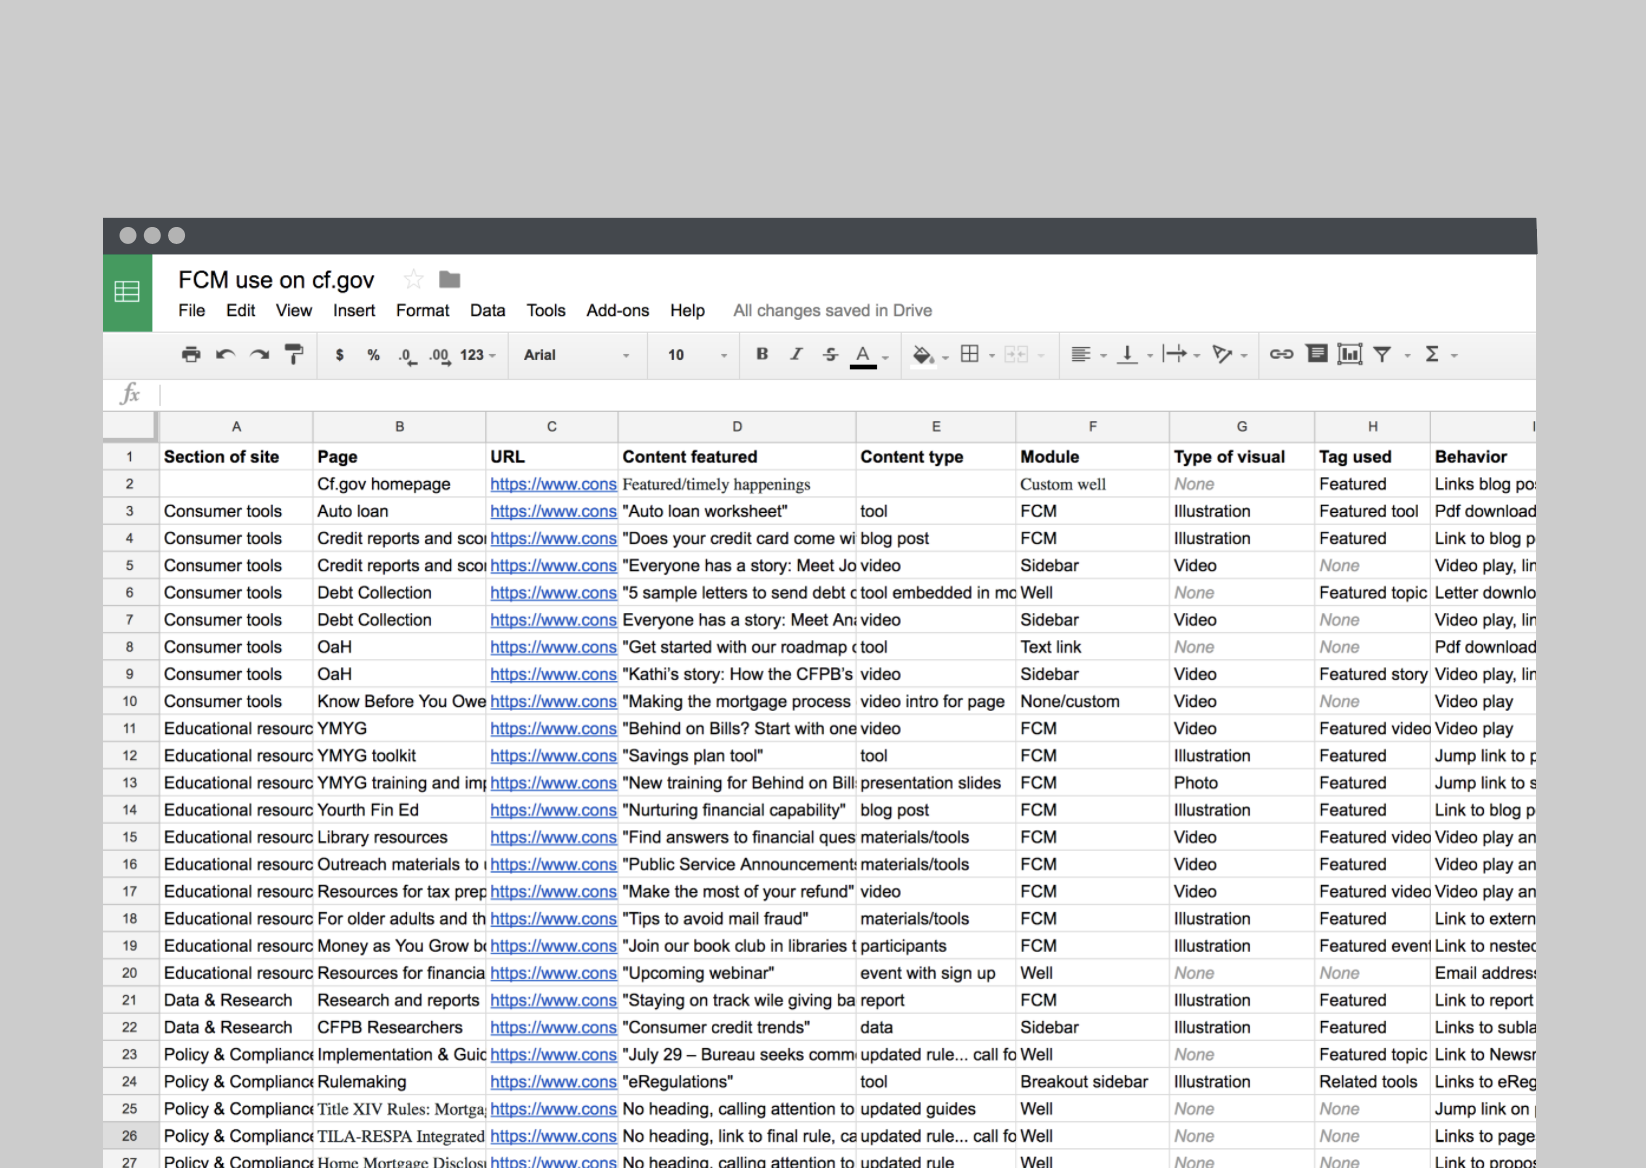Open the Borders icon menu
The width and height of the screenshot is (1646, 1168).
pyautogui.click(x=969, y=354)
